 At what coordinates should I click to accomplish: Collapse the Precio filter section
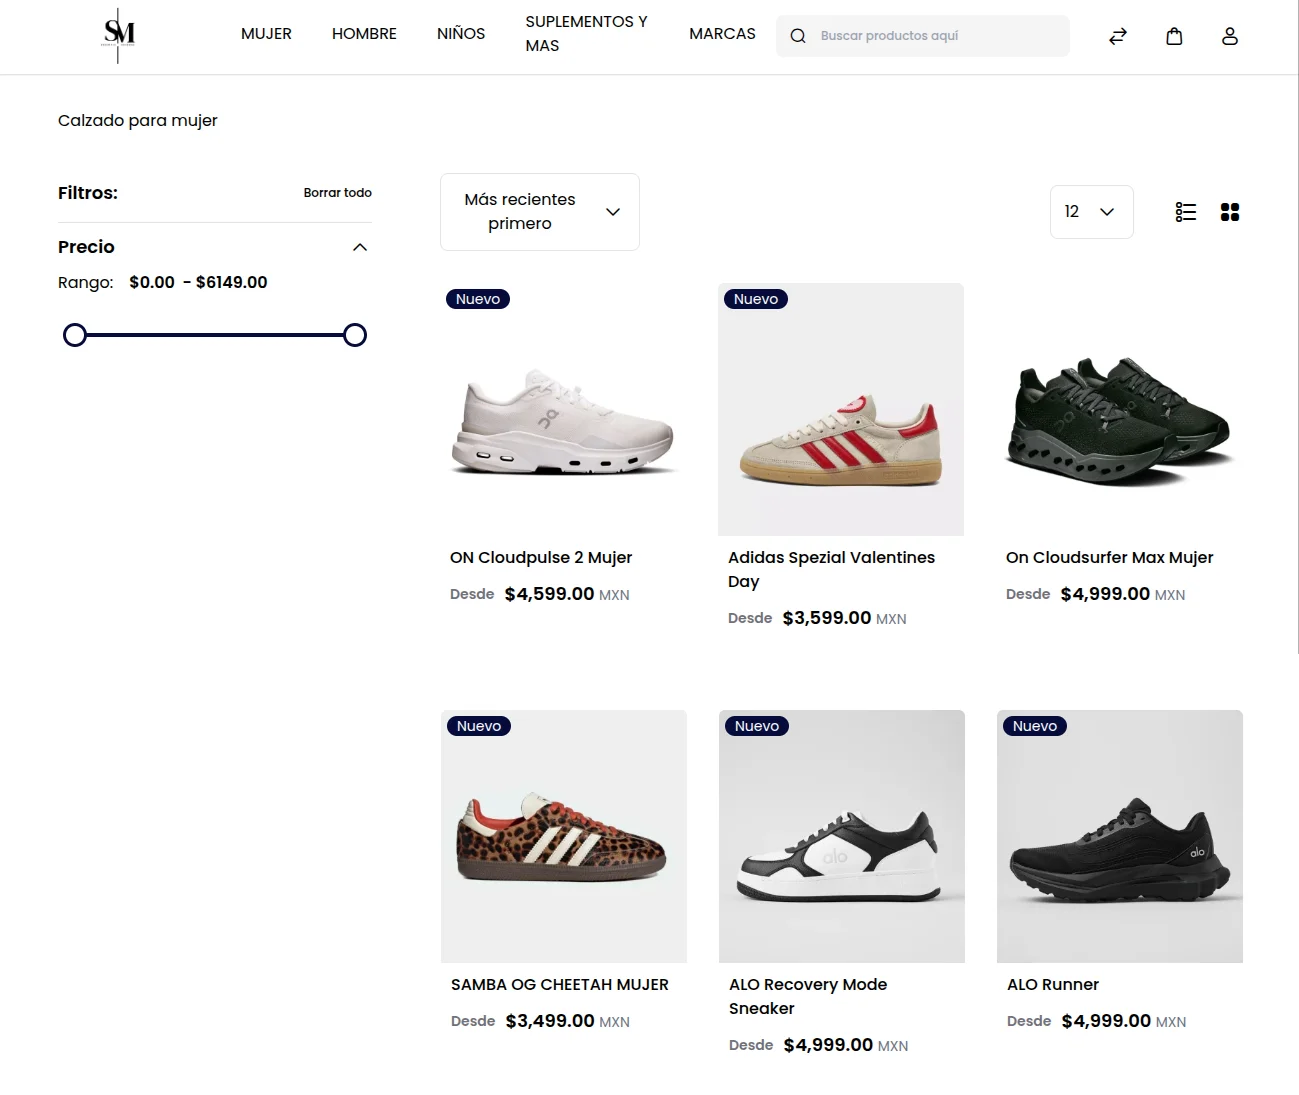(359, 246)
